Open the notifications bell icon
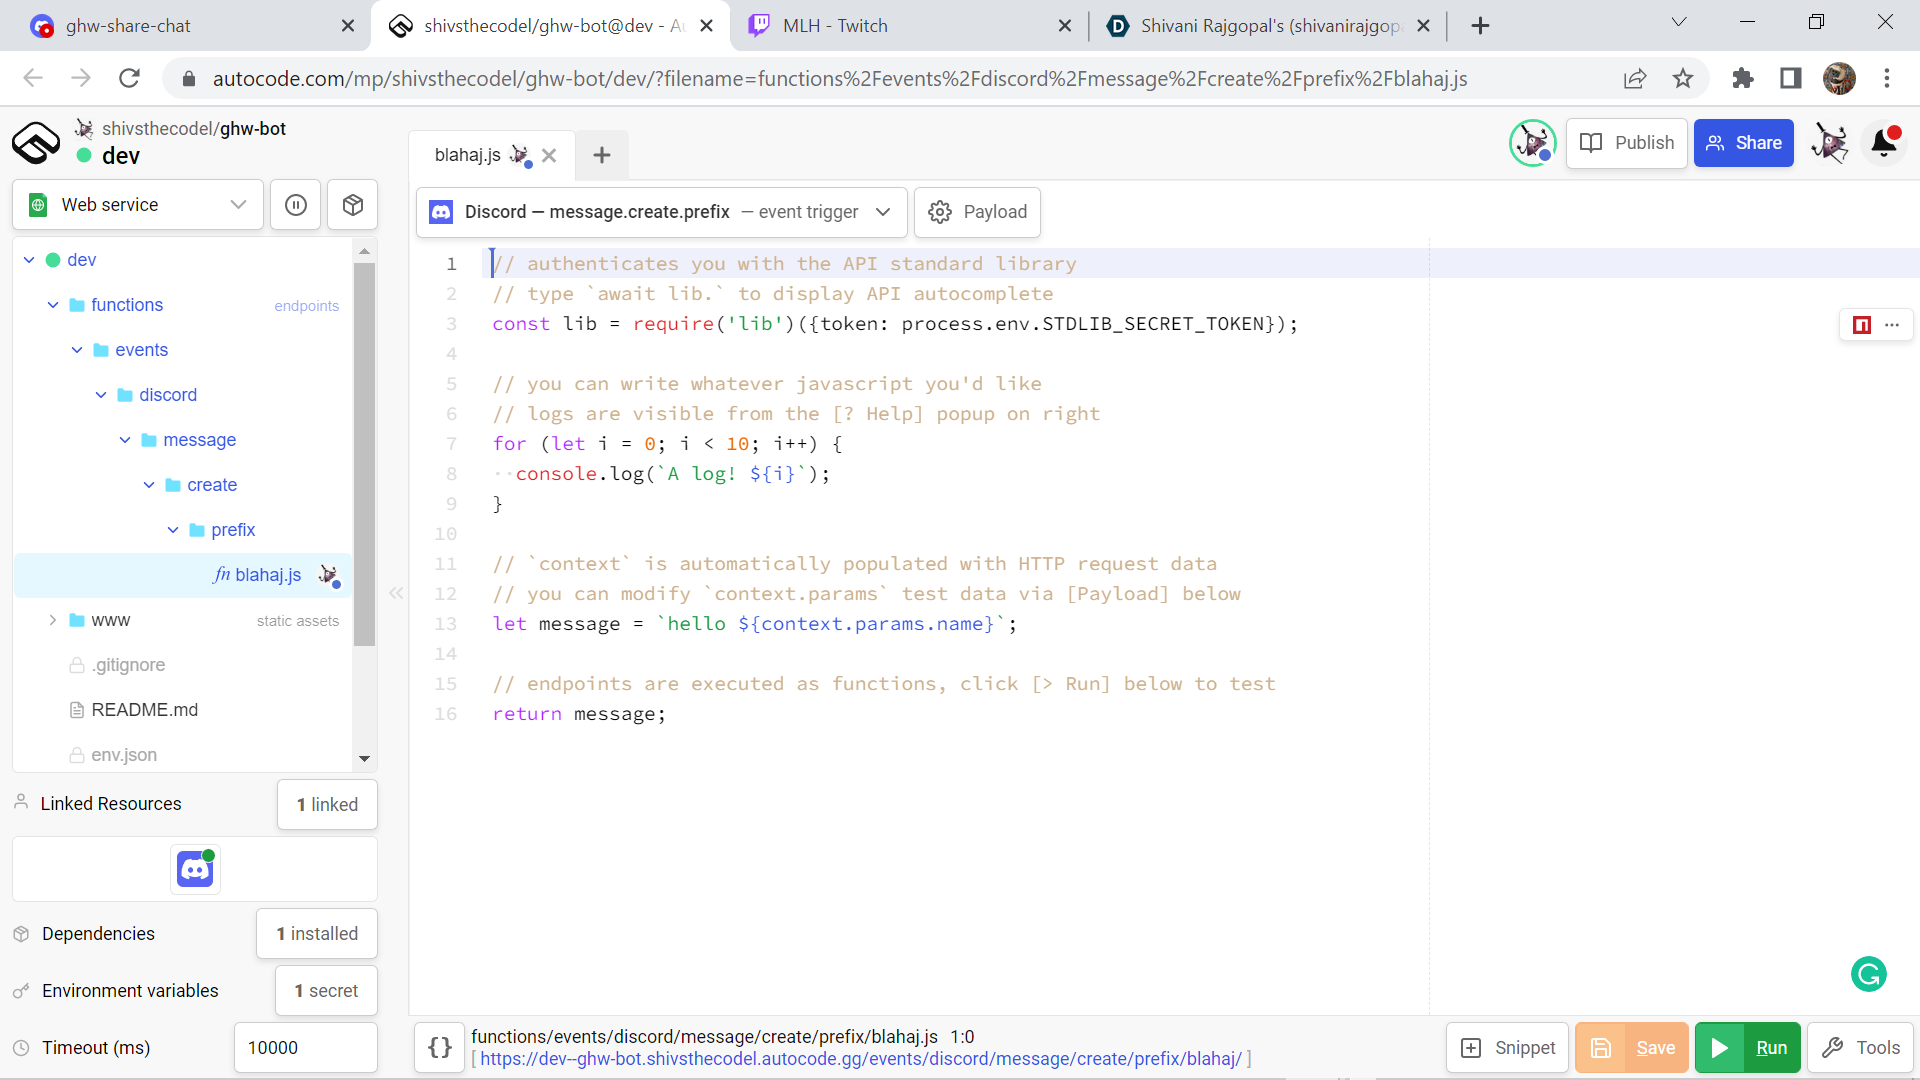 (1884, 143)
